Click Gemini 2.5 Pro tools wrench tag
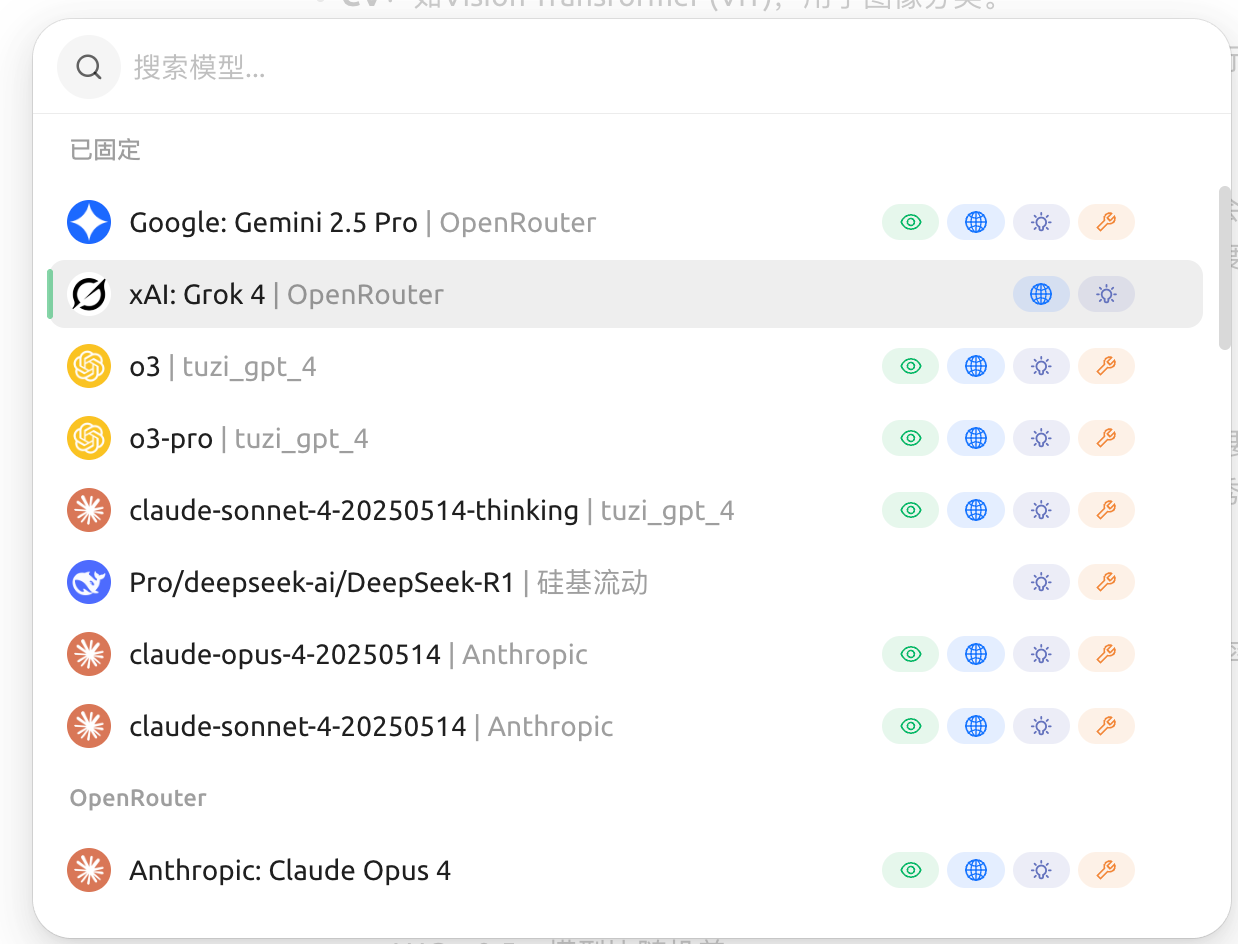Screen dimensions: 1238x944 [x=1106, y=222]
